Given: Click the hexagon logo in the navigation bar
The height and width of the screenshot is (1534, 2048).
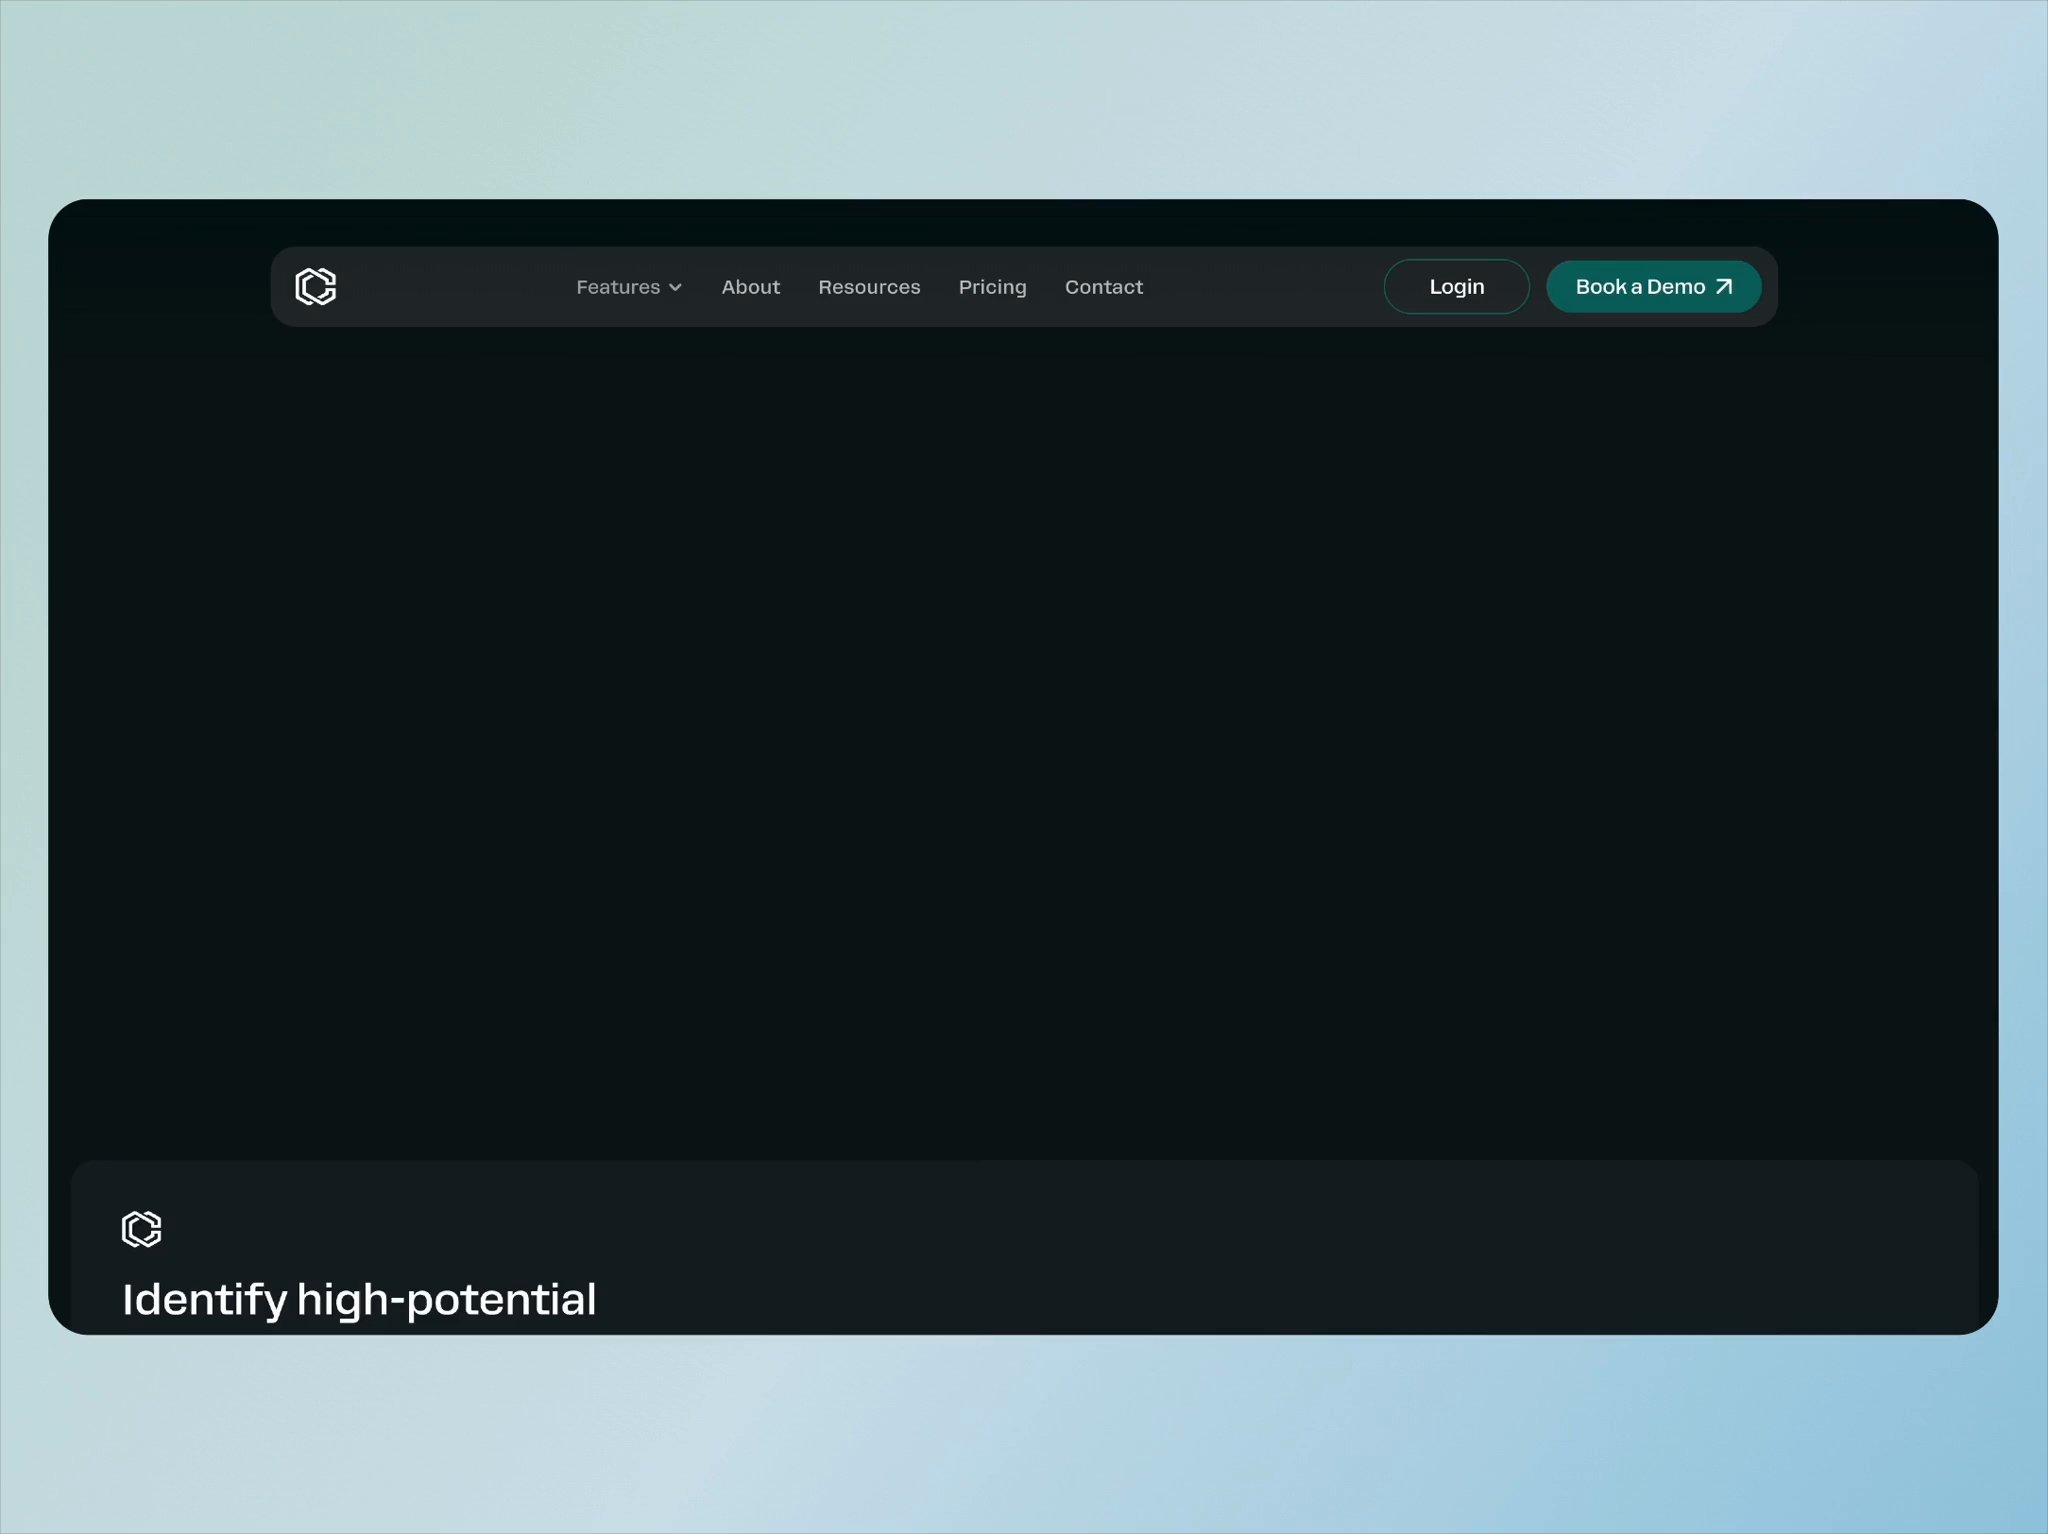Looking at the screenshot, I should (316, 287).
